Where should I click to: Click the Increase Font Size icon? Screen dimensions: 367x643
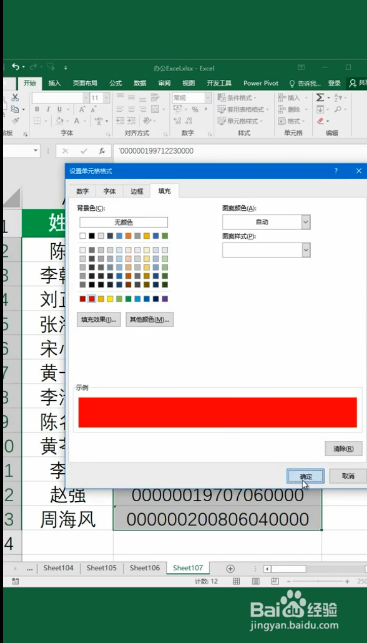click(x=82, y=109)
